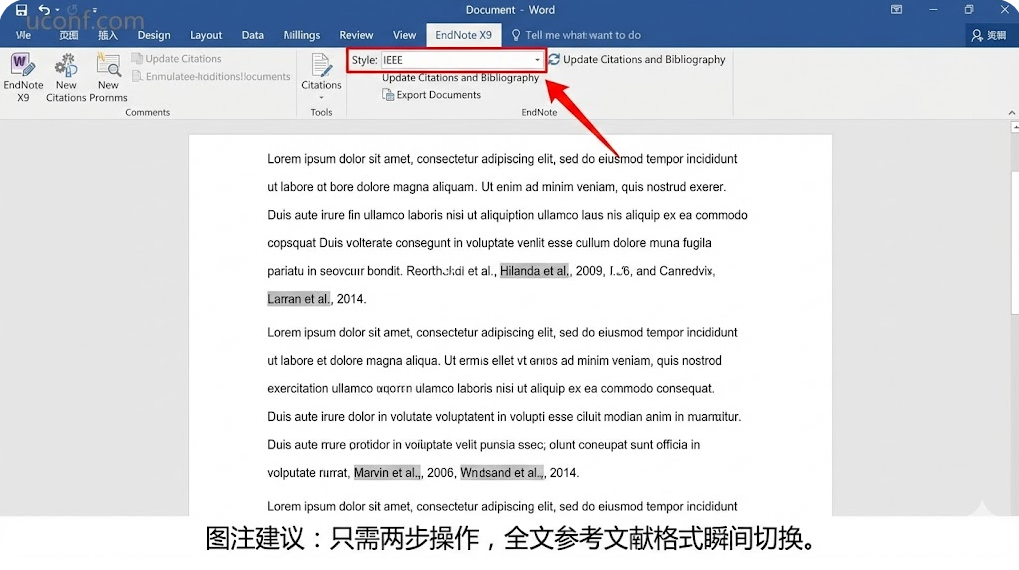
Task: Click the Citations document icon in Tools
Action: [321, 66]
